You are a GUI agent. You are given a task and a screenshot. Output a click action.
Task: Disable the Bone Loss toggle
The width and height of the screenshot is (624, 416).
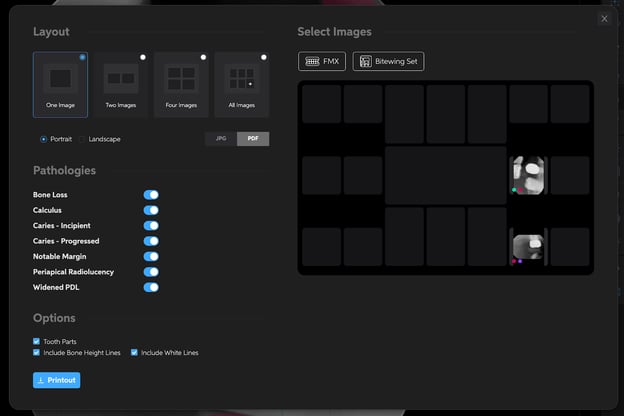[151, 195]
